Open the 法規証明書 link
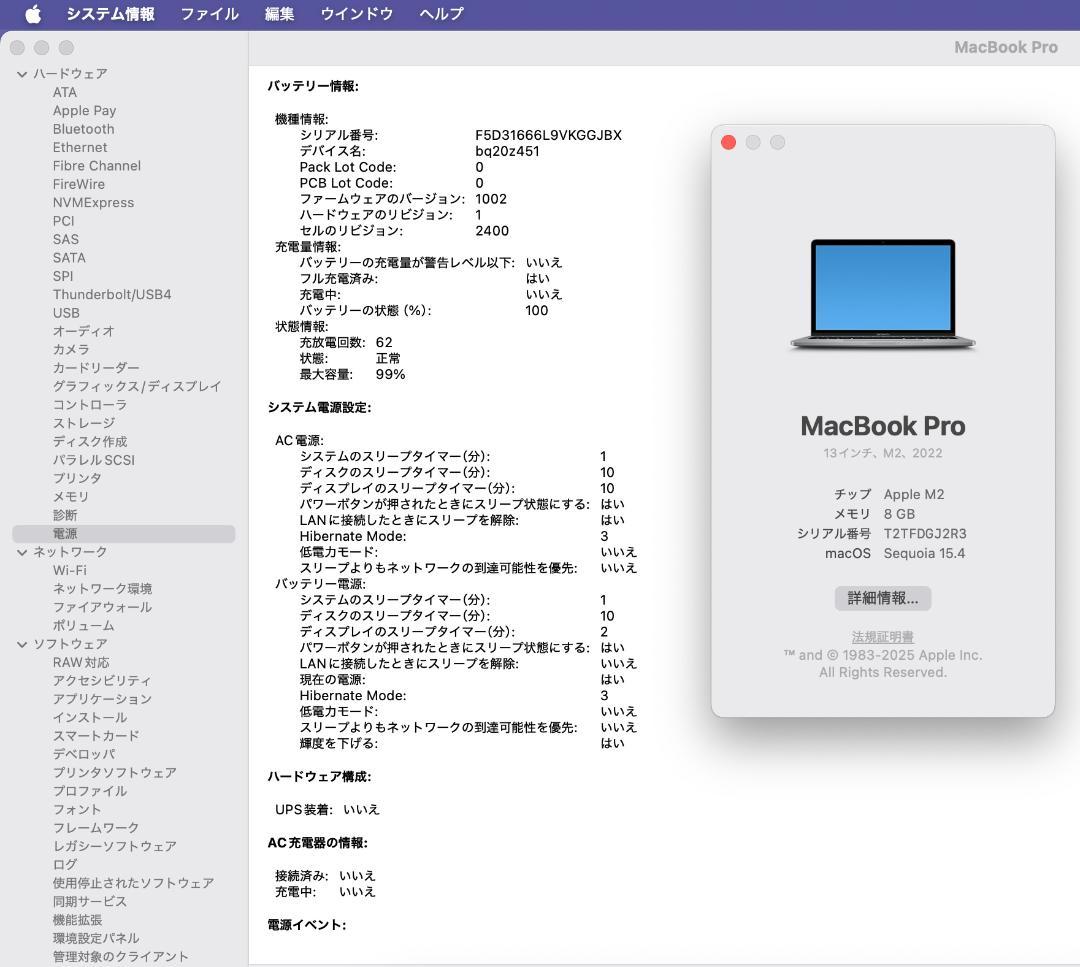This screenshot has width=1080, height=967. (882, 636)
